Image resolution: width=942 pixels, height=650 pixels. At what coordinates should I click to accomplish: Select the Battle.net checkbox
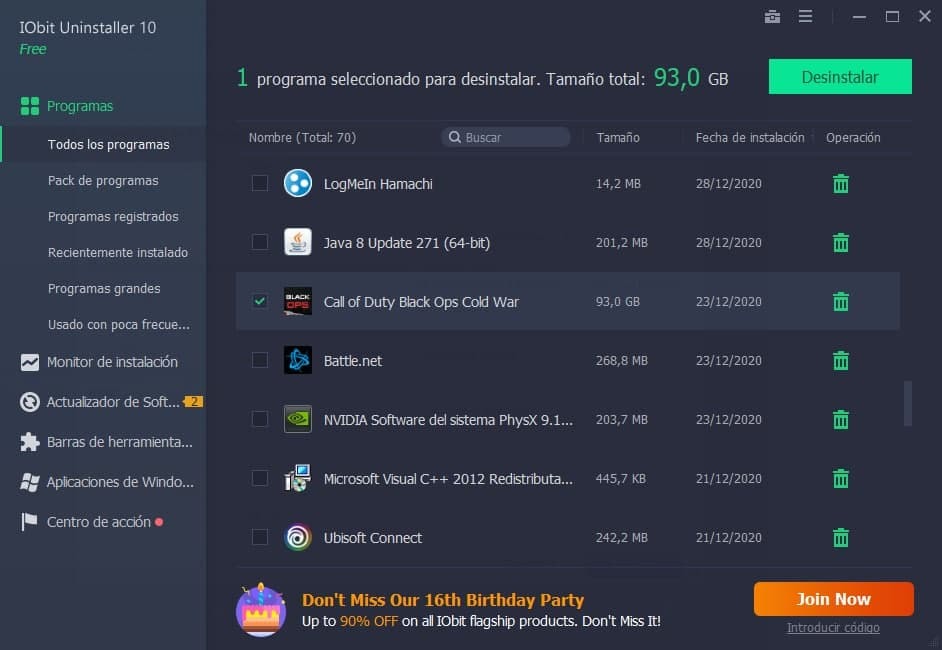[260, 360]
